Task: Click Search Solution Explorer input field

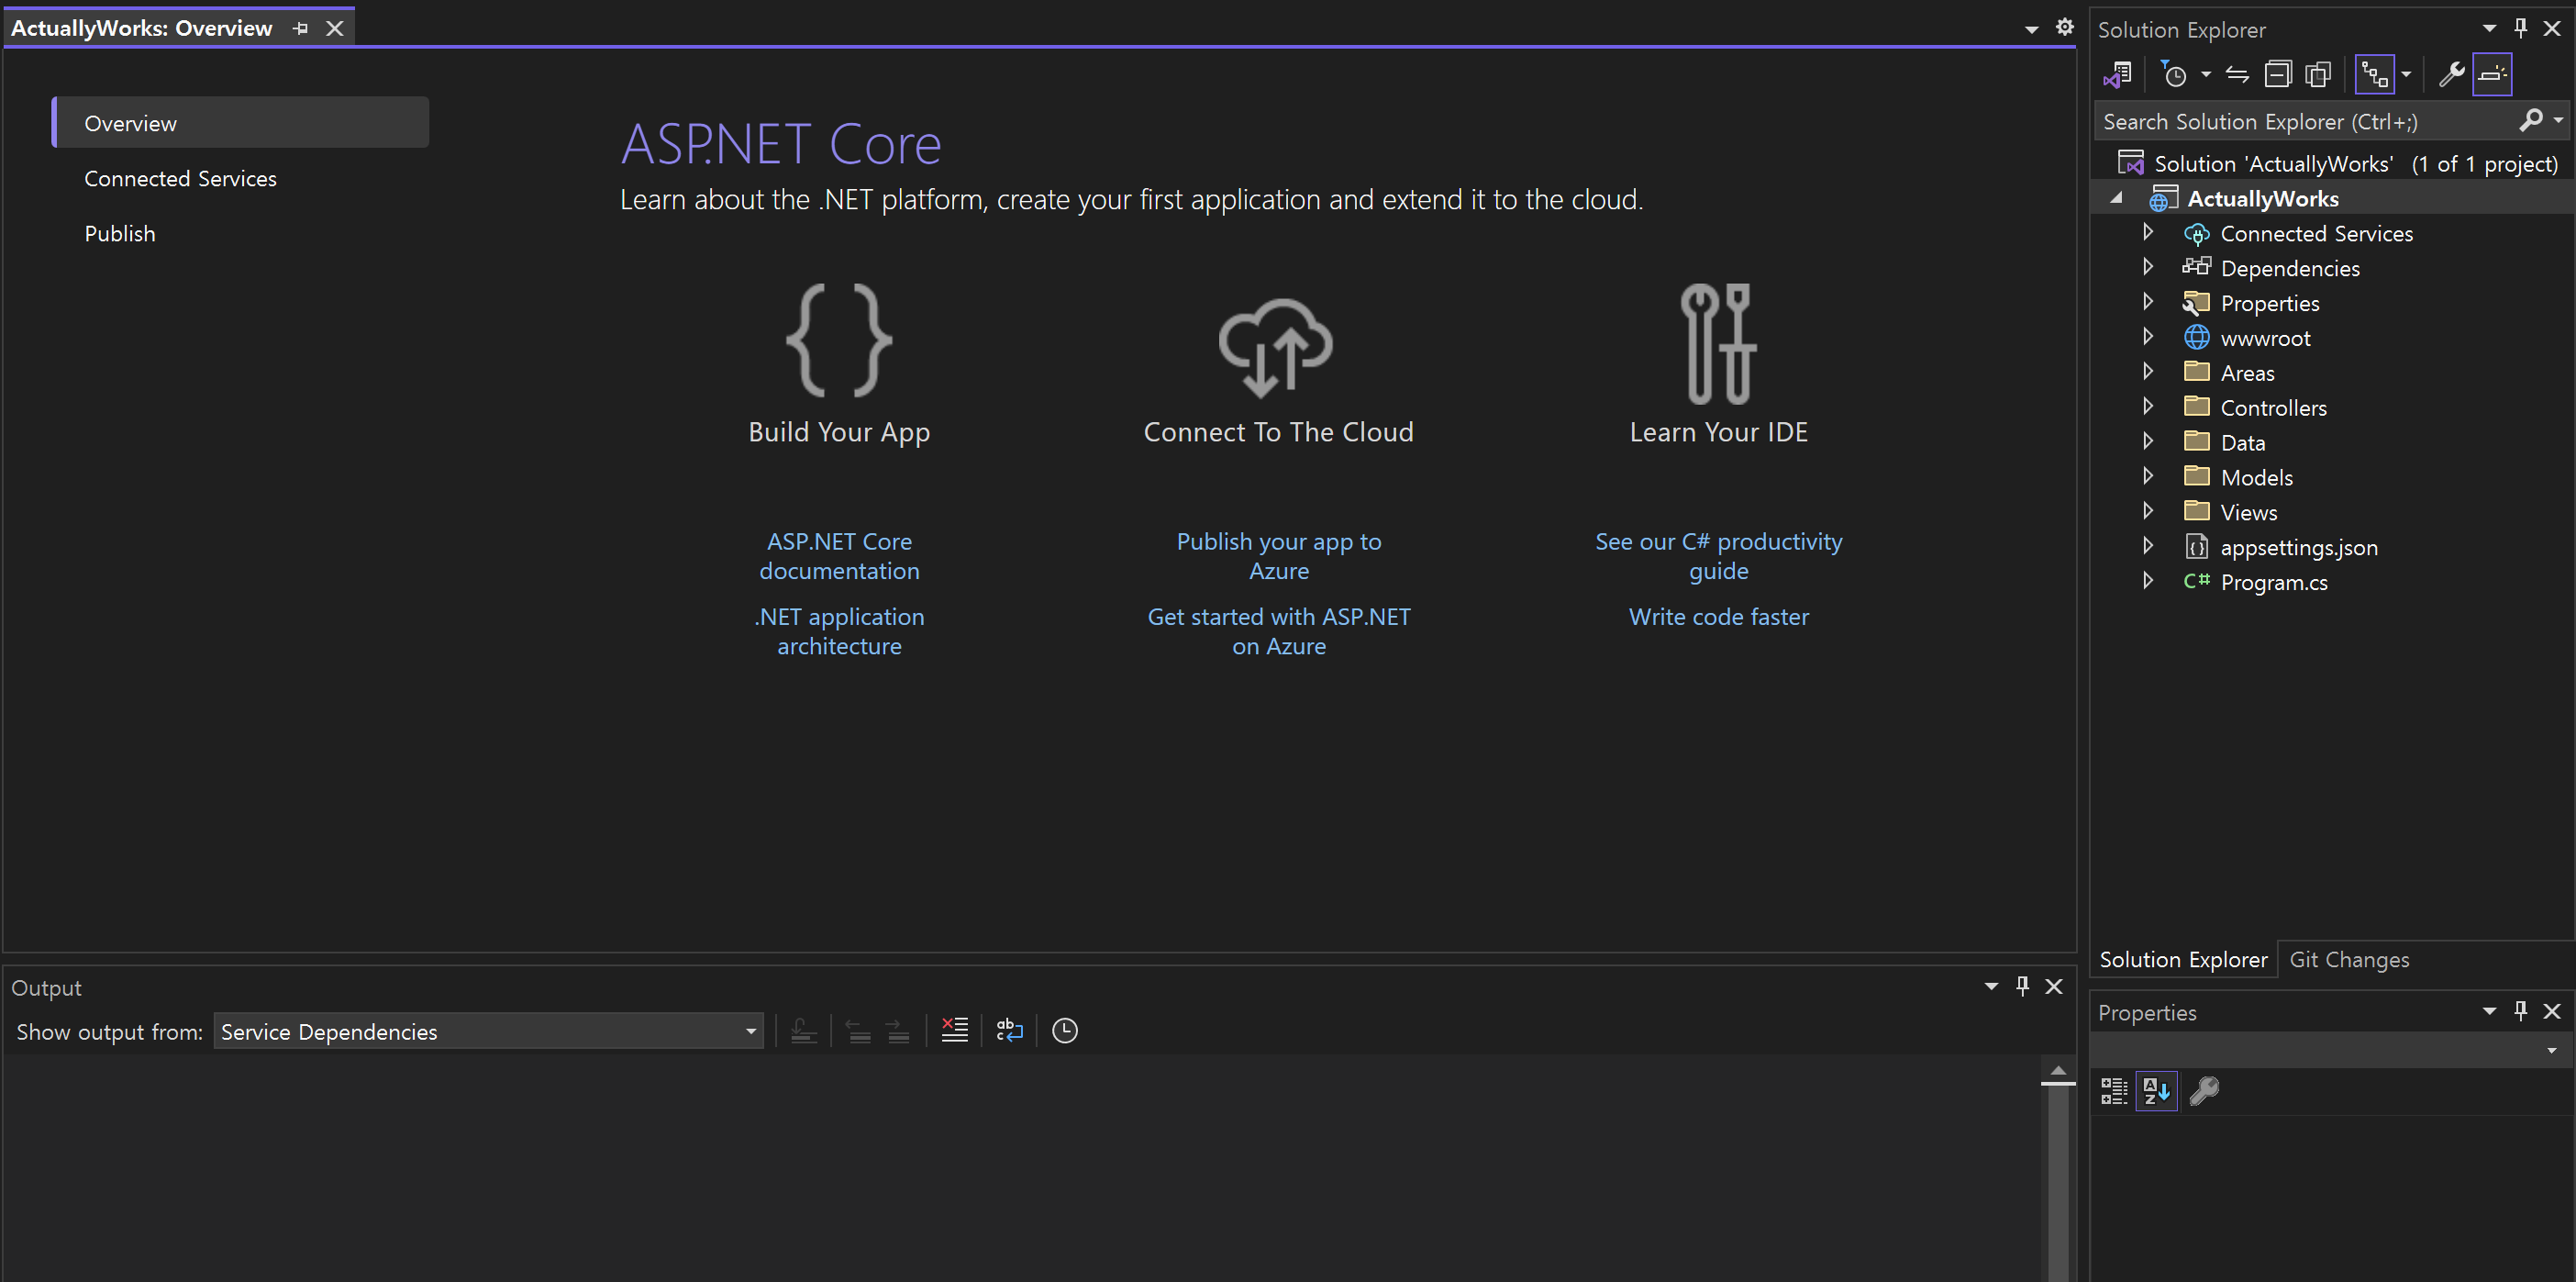Action: click(2300, 121)
